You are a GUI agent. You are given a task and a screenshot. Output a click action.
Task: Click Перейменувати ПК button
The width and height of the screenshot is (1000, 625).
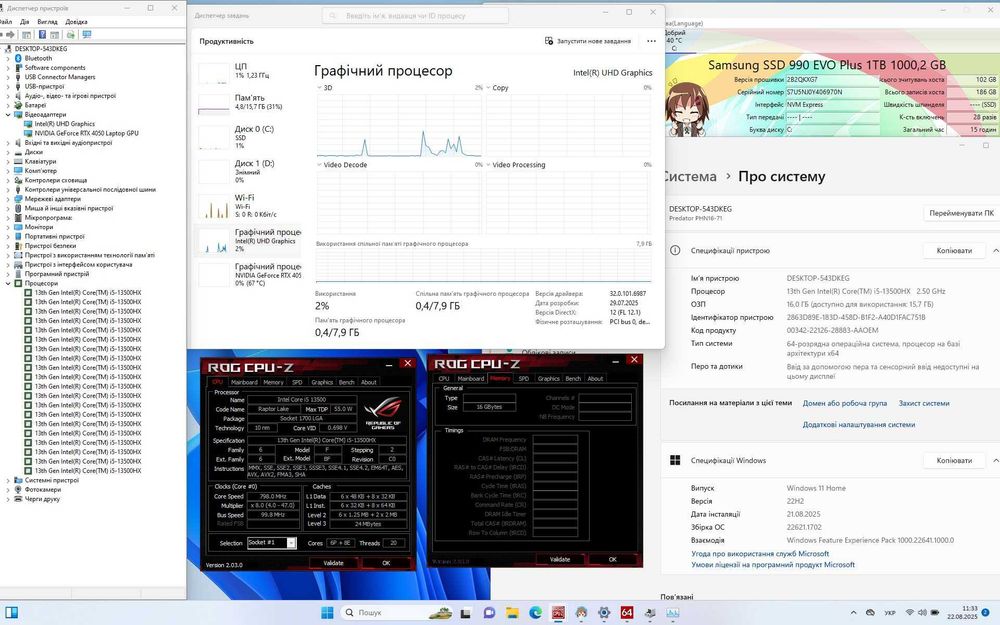[961, 213]
